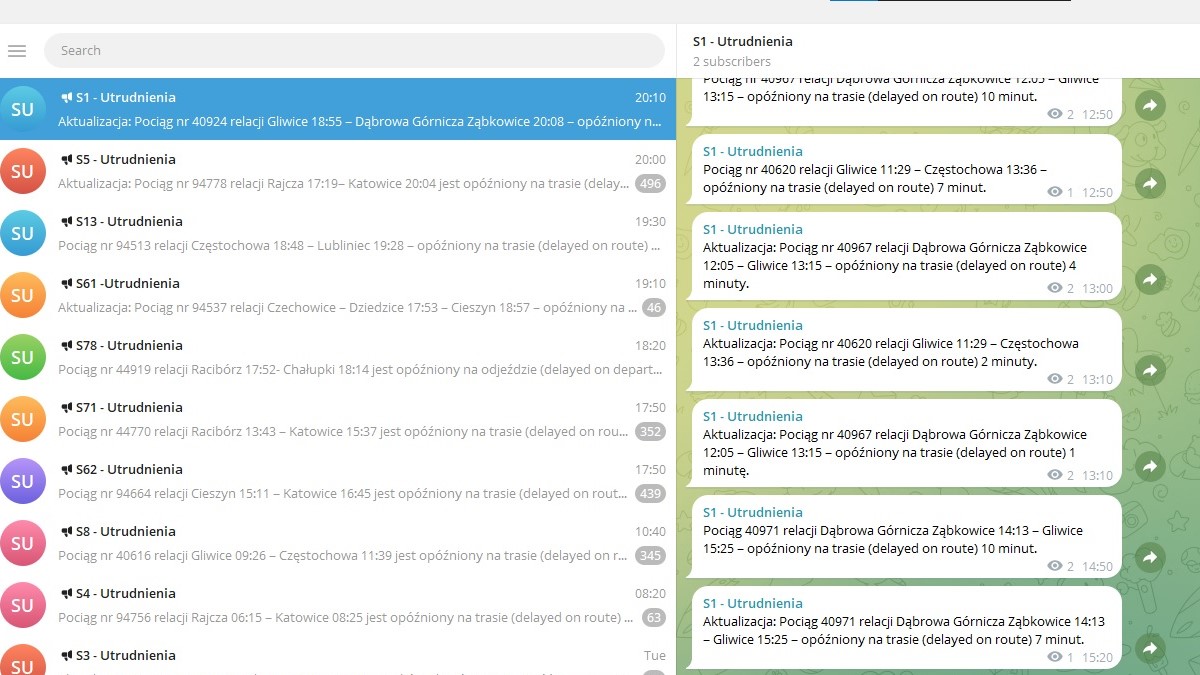Click S1 - Utrudnienia sender name in 13:00 message
Image resolution: width=1200 pixels, height=675 pixels.
point(752,229)
